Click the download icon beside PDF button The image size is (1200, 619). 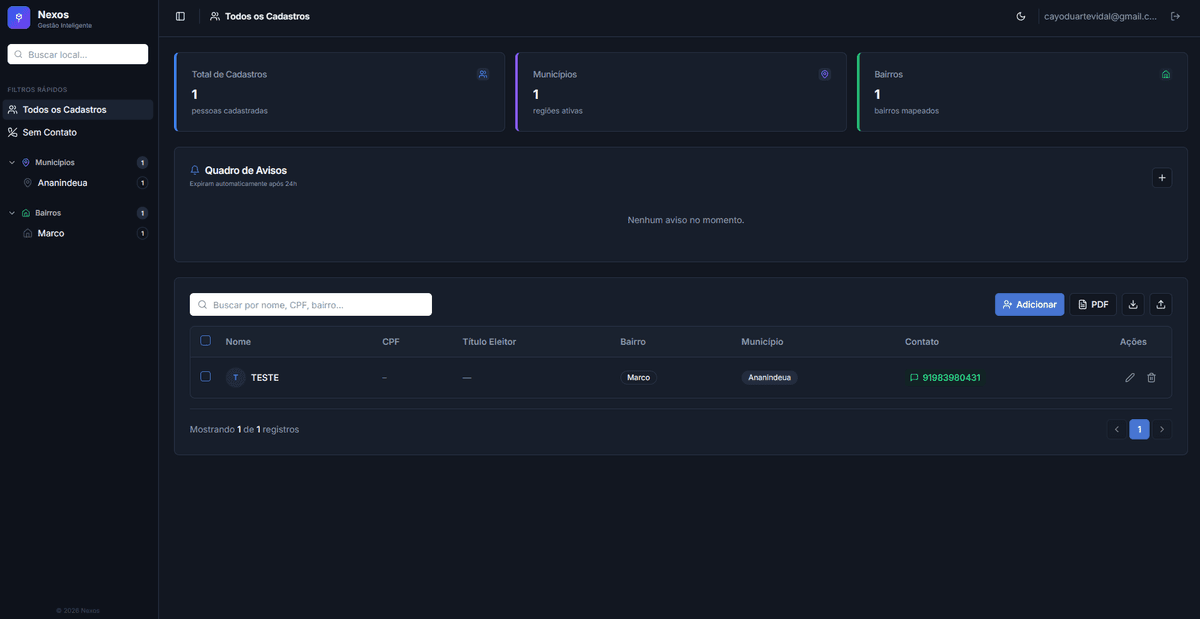(1133, 305)
